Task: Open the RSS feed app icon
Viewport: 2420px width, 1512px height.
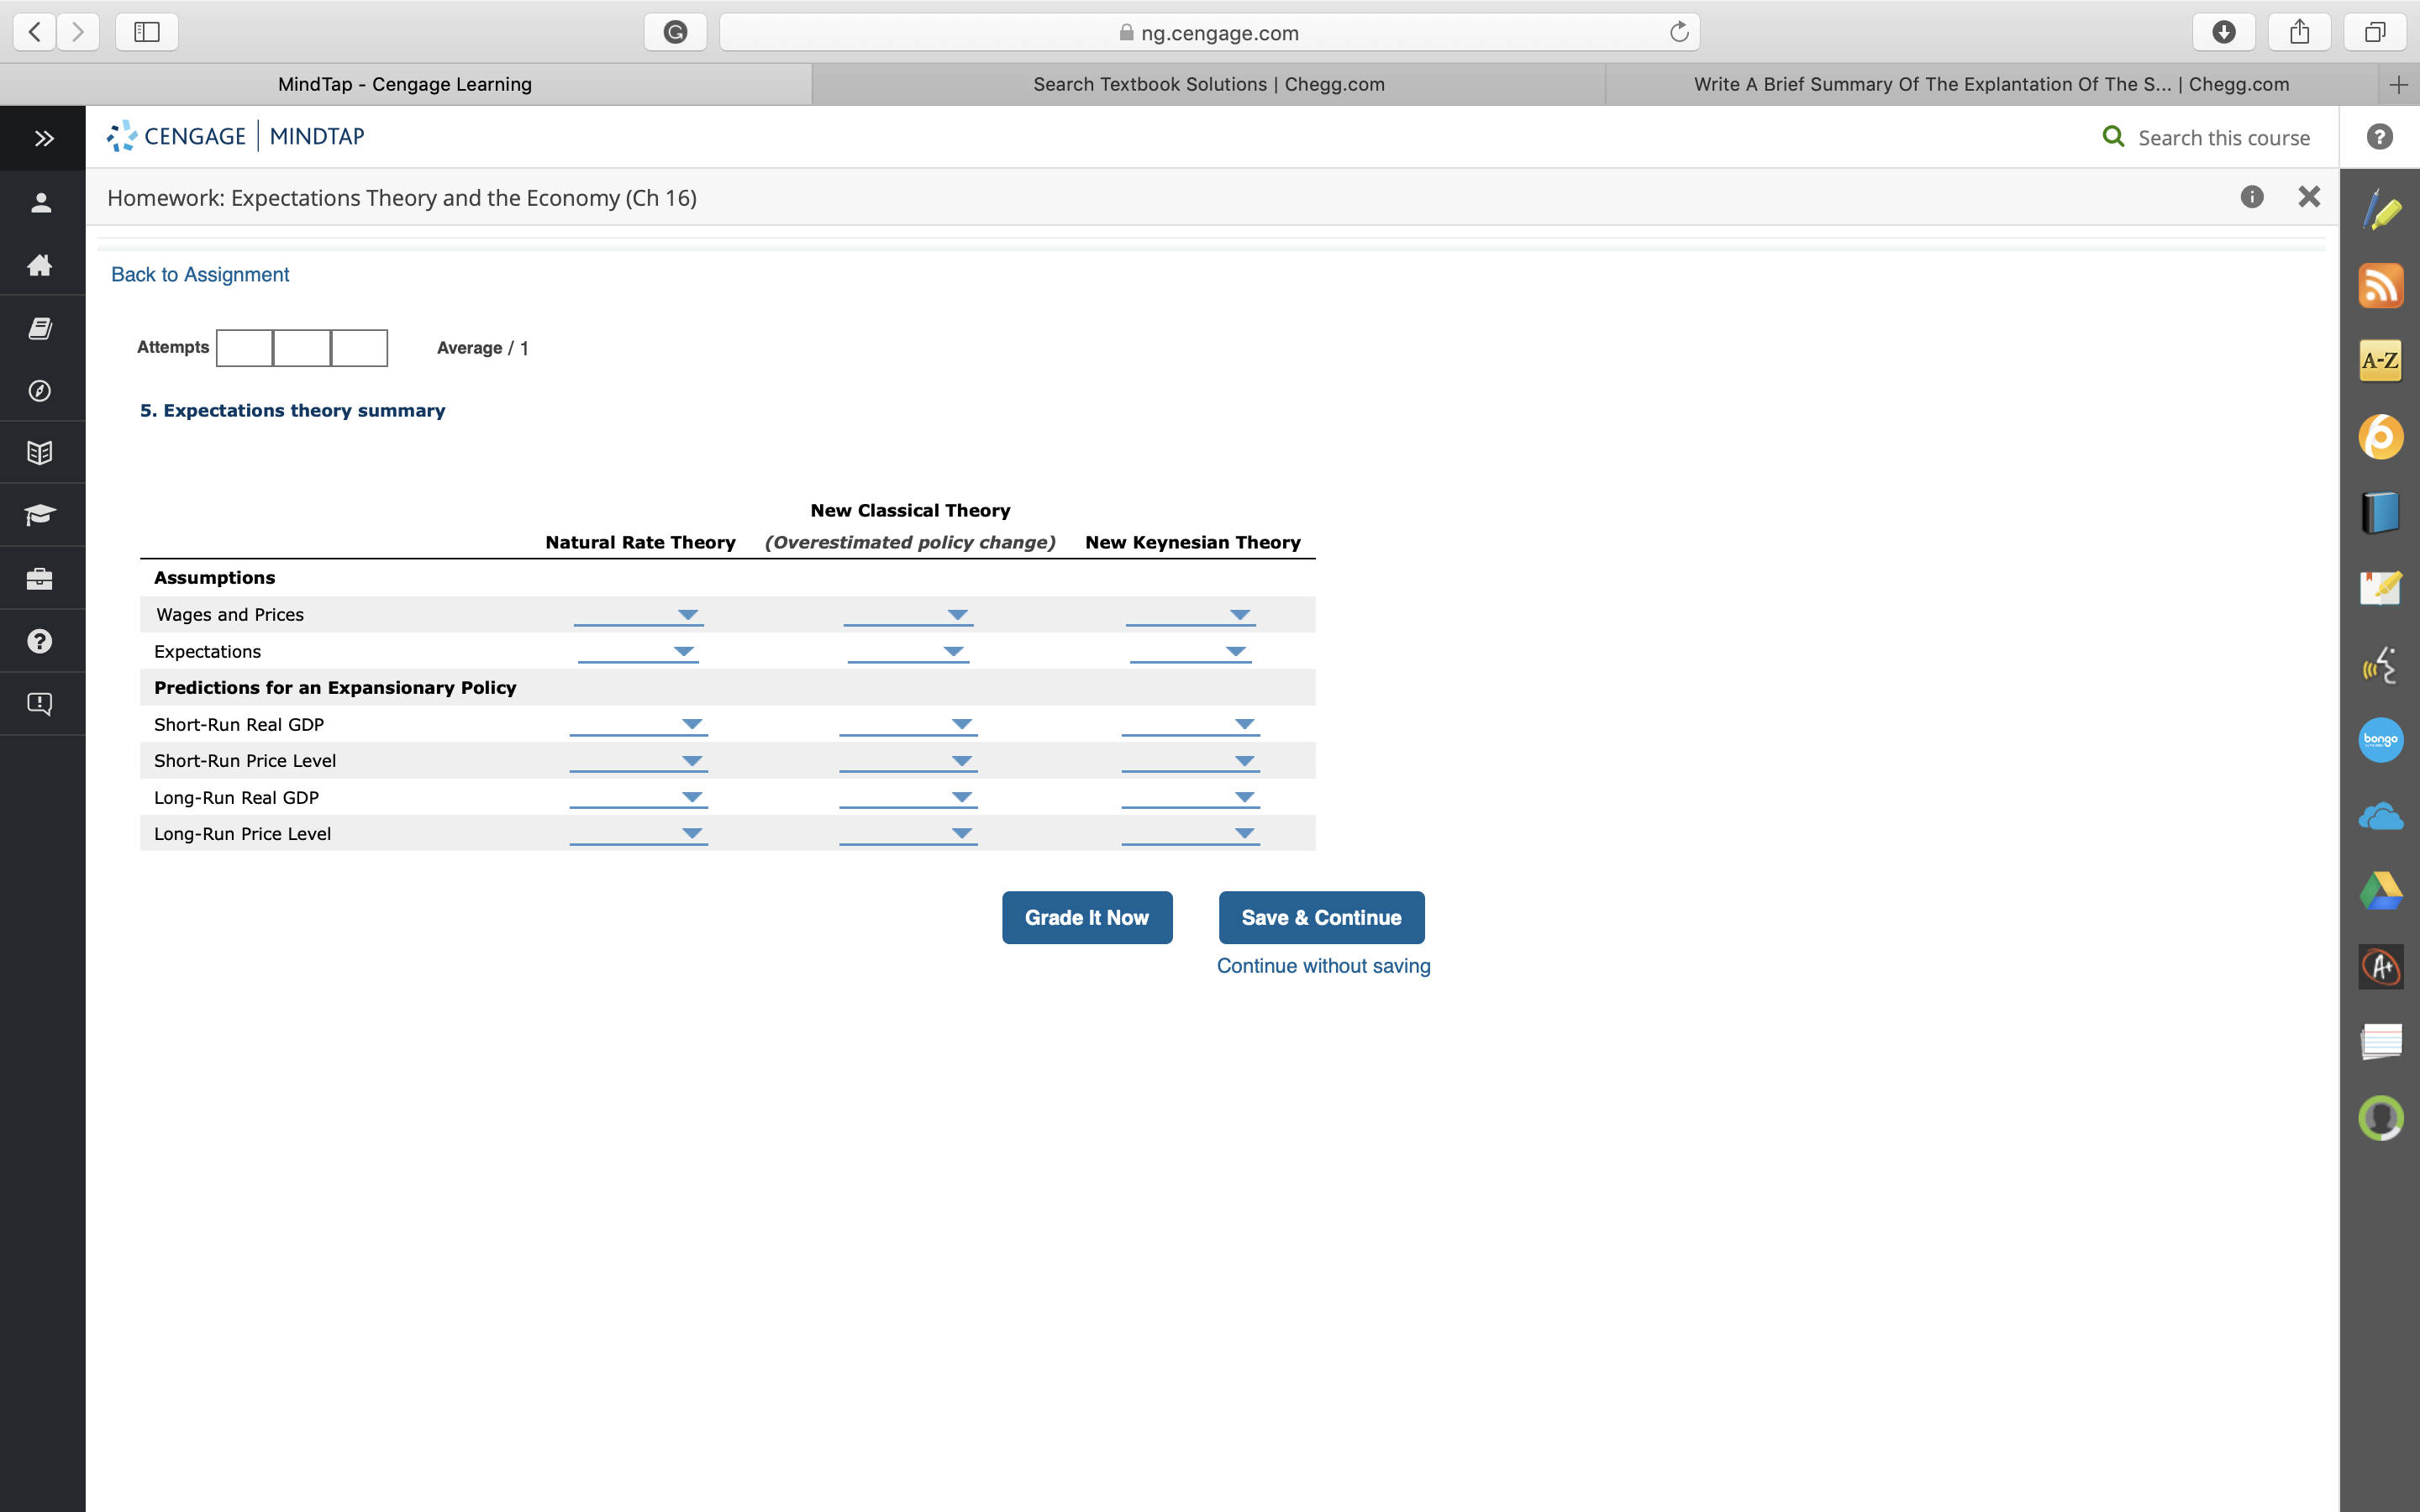Action: pyautogui.click(x=2380, y=286)
